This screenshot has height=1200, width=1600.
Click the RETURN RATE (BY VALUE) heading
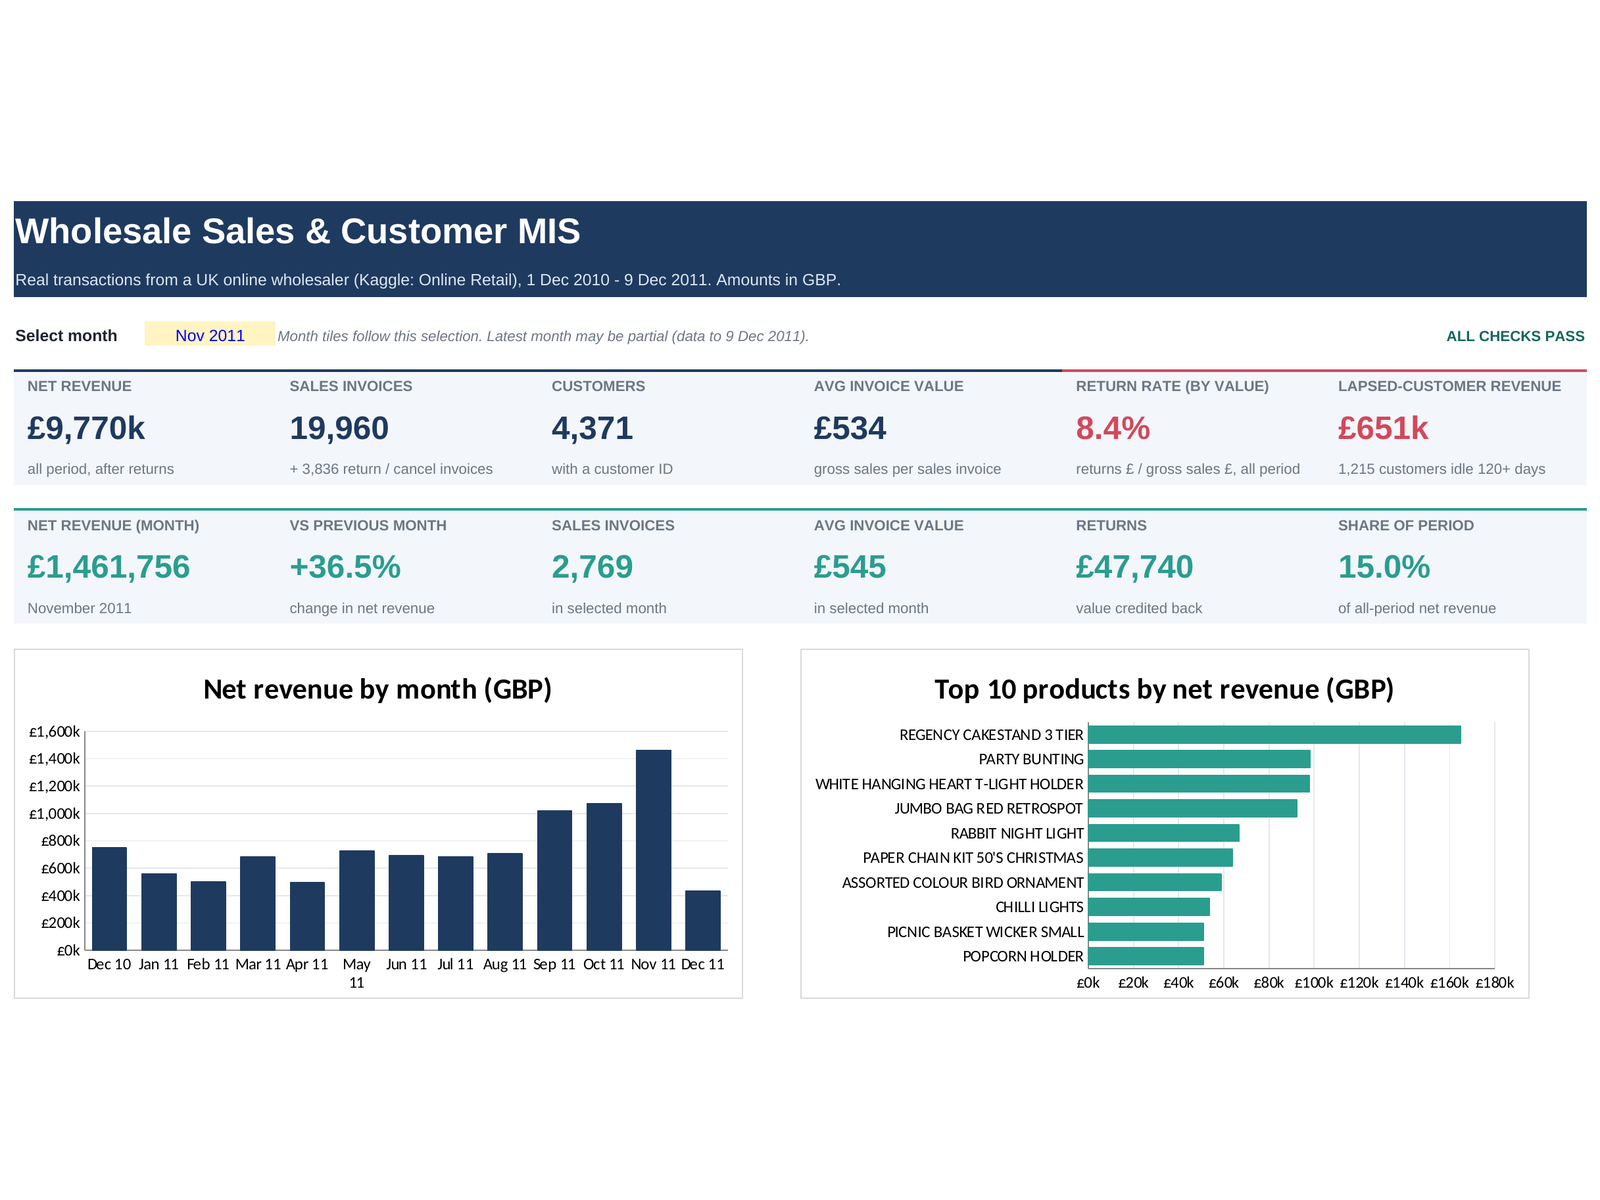[x=1172, y=386]
